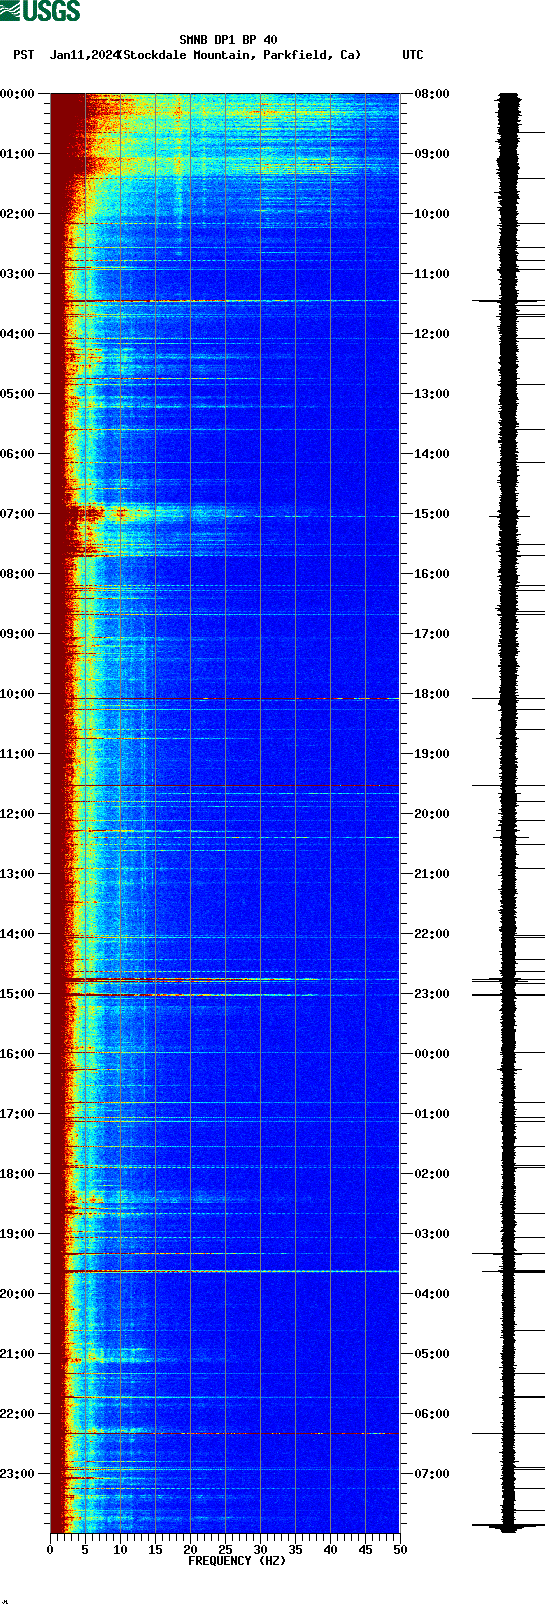Click the PST time label 19:00
552x1613 pixels.
click(18, 1234)
